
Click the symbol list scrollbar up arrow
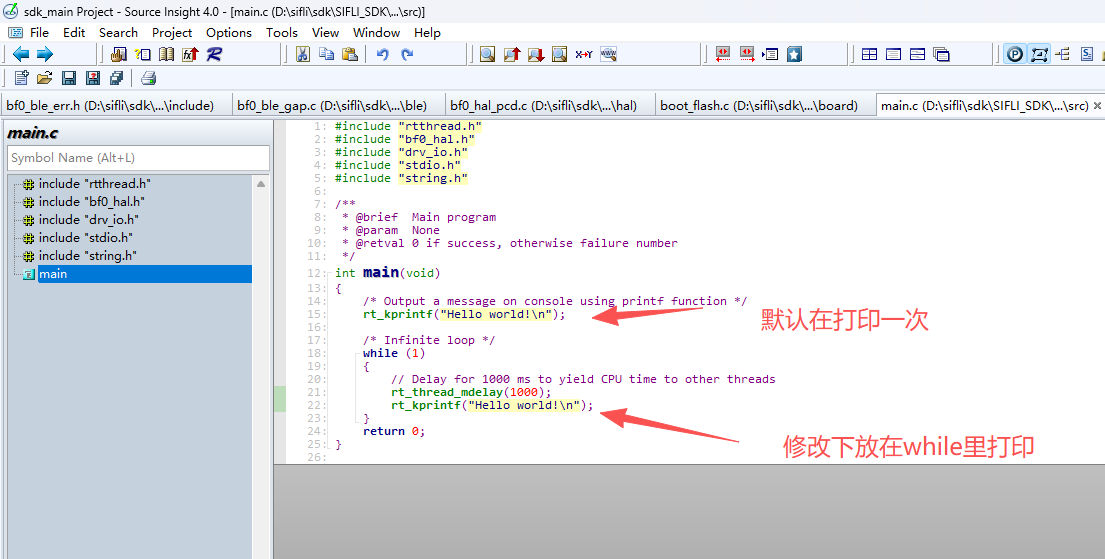262,184
